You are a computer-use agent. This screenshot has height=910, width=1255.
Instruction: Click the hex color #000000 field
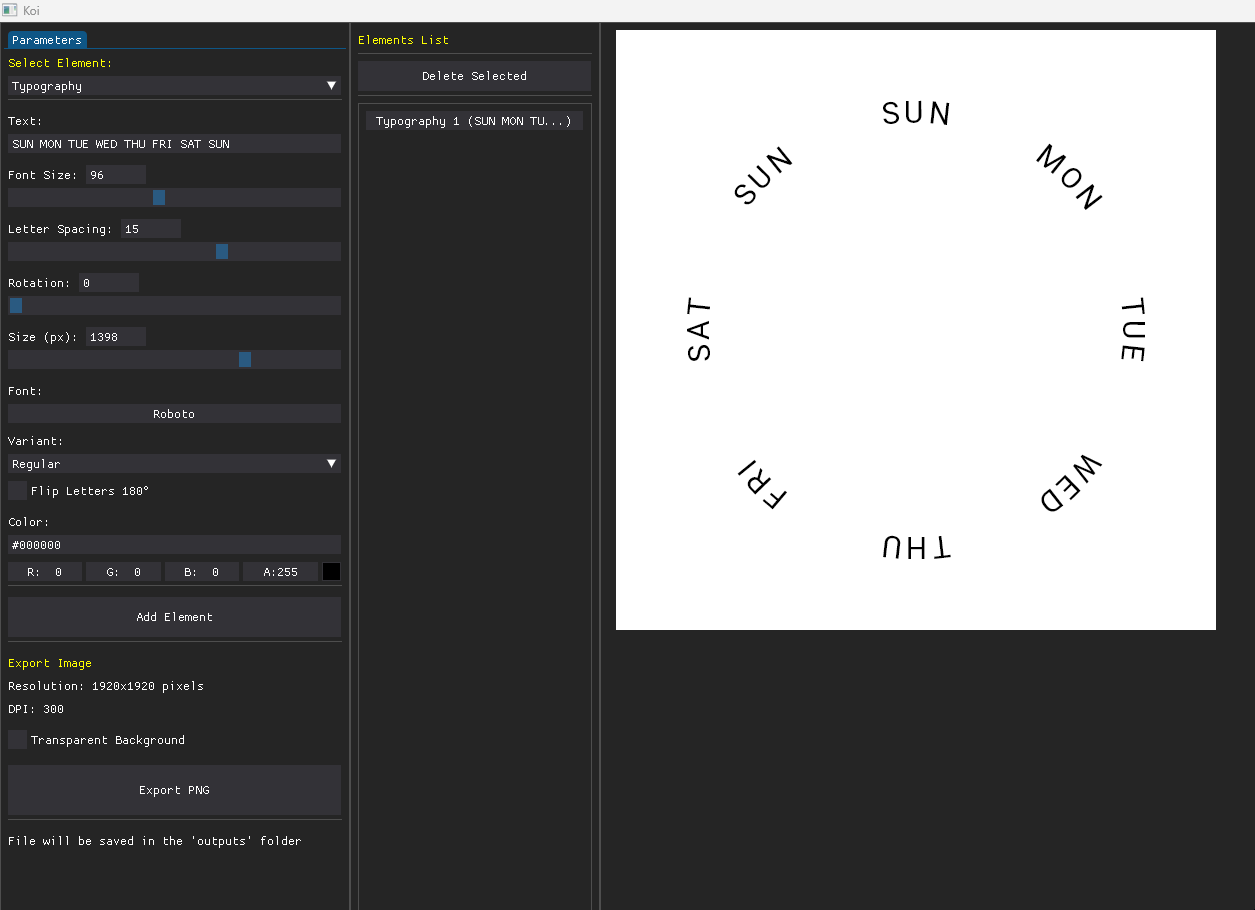174,545
